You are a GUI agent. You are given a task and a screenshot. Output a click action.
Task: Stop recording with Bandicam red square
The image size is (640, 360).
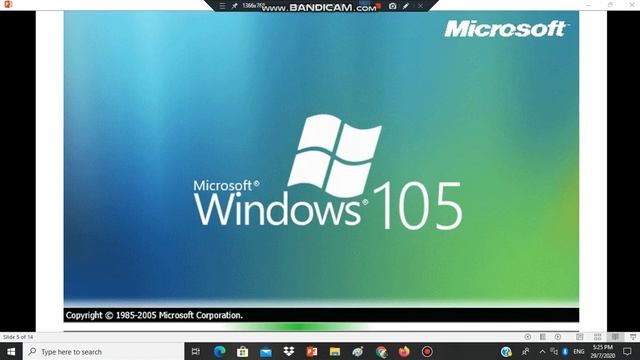click(378, 6)
